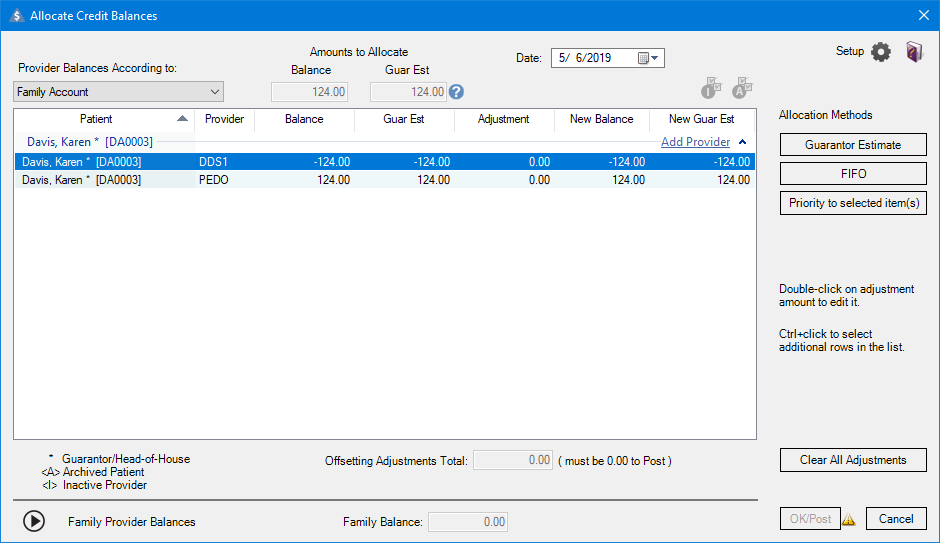
Task: Click the blue question mark help icon
Action: [457, 92]
